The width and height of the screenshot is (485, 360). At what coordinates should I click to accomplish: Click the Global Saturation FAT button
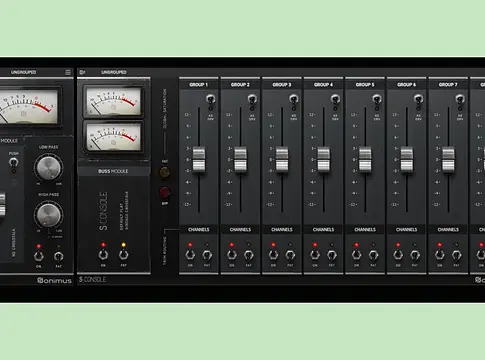(165, 172)
